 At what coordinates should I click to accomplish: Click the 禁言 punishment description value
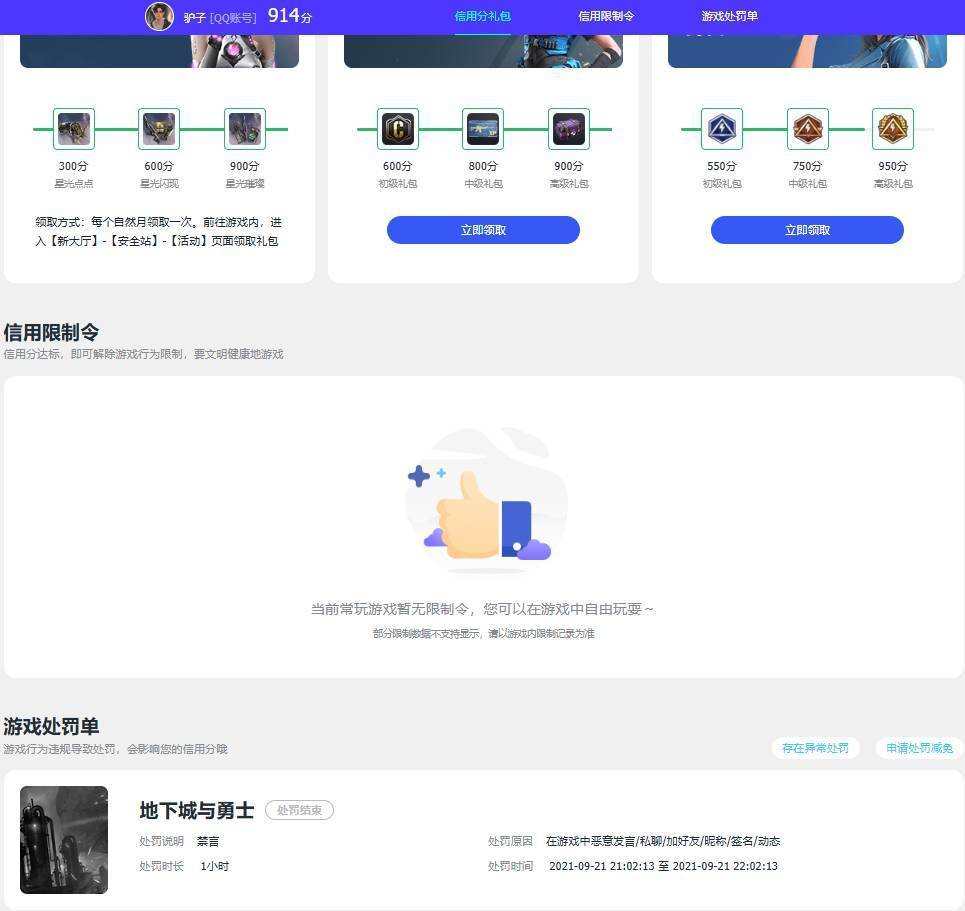[208, 841]
